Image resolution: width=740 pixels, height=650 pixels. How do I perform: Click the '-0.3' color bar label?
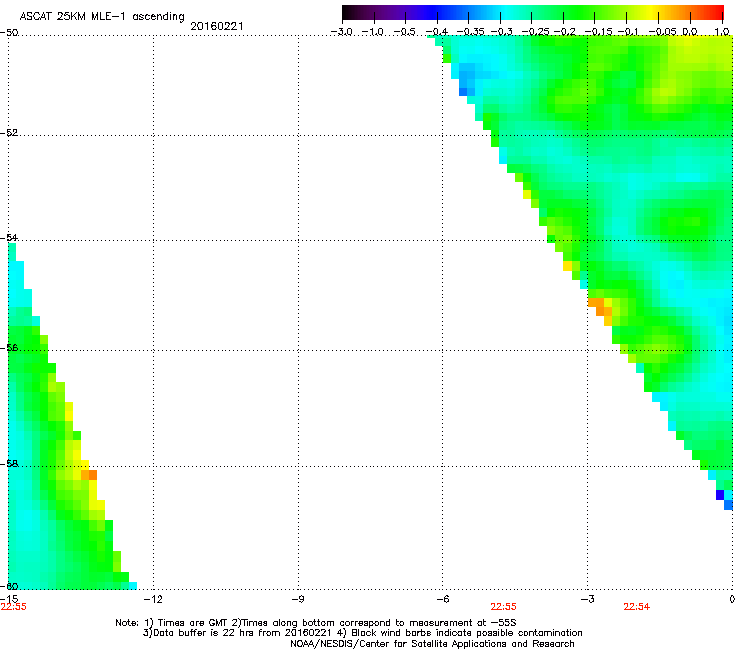click(501, 32)
